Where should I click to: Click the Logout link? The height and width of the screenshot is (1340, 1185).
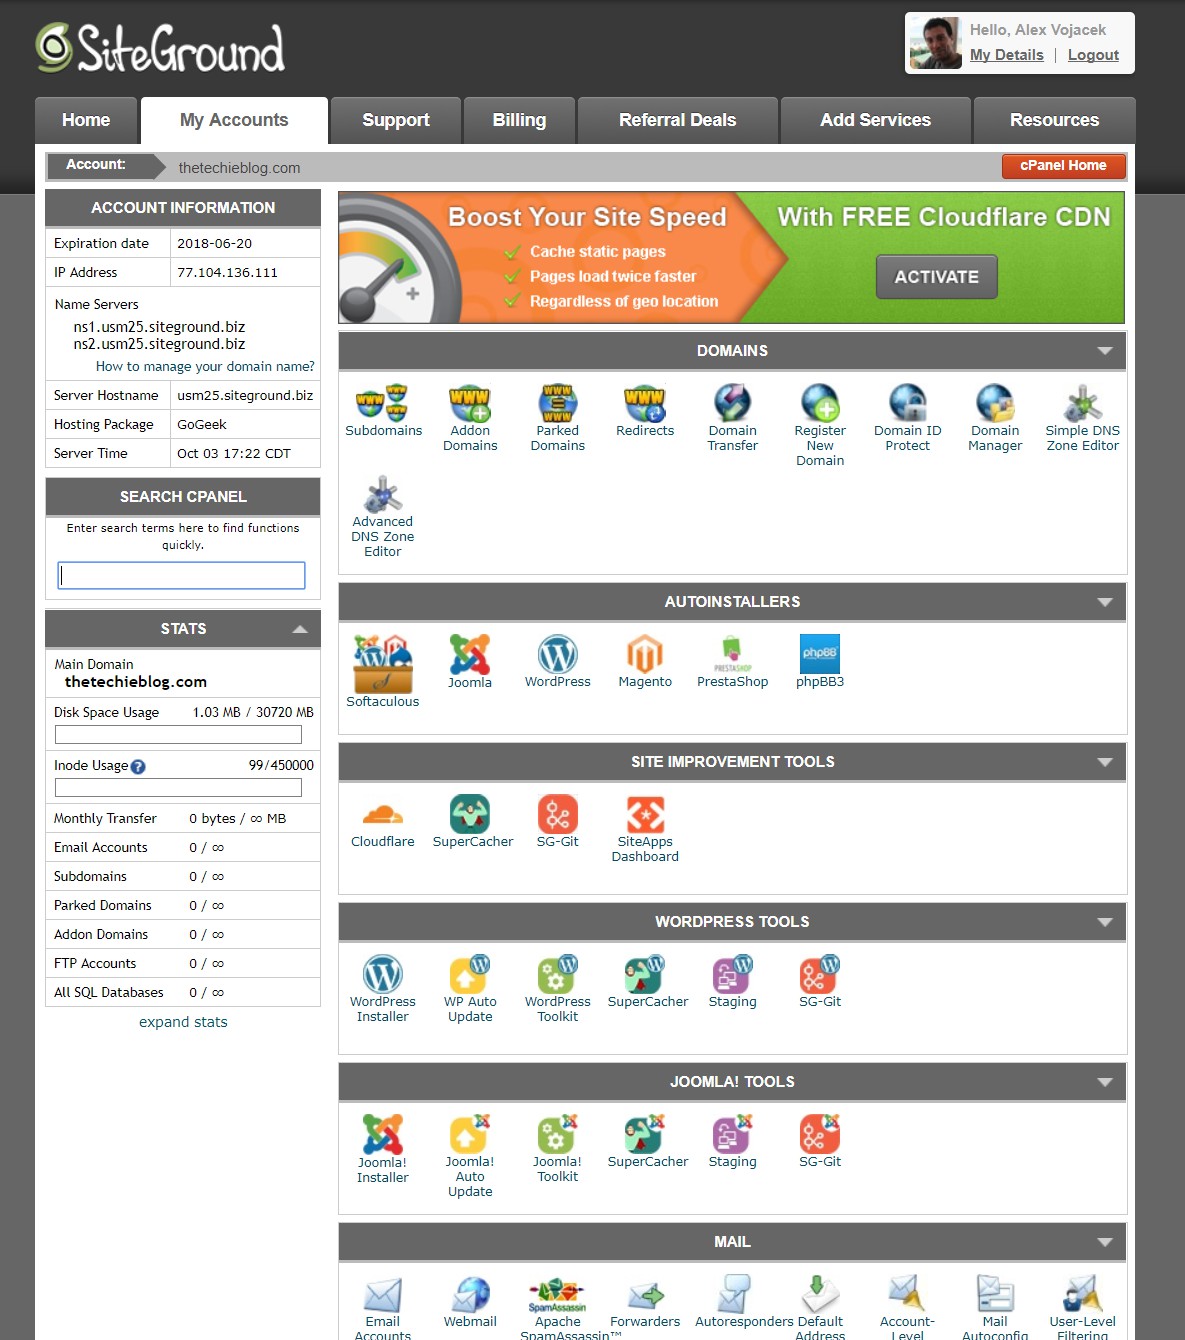click(1093, 55)
